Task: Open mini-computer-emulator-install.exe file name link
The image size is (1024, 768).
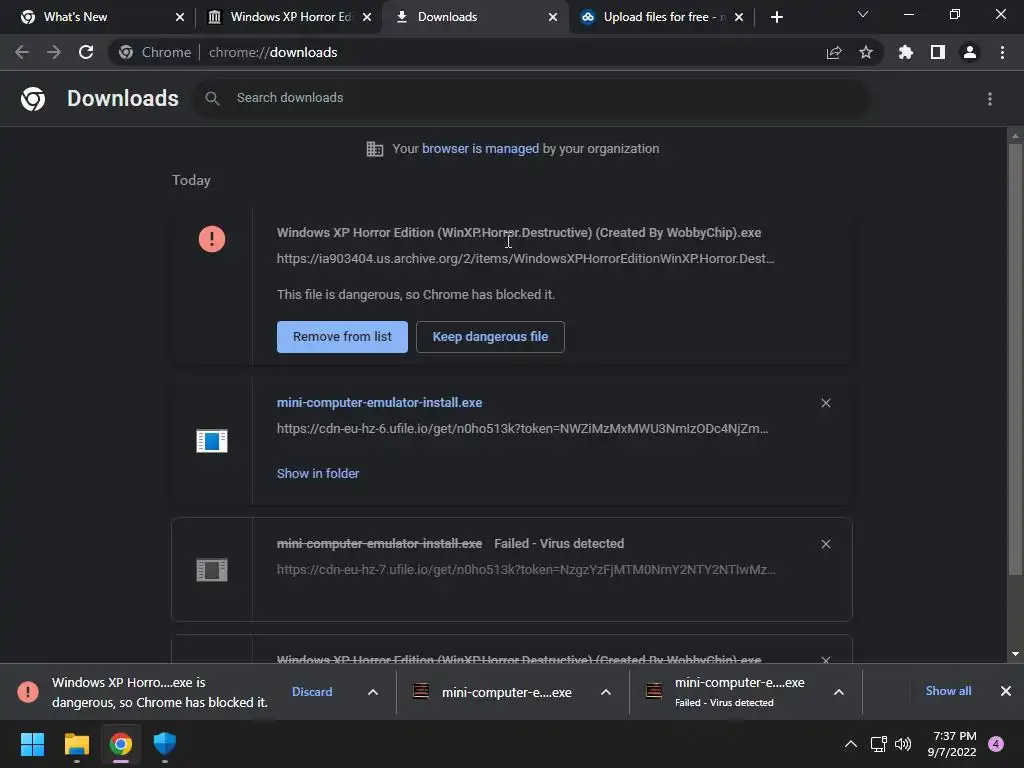Action: pos(379,403)
